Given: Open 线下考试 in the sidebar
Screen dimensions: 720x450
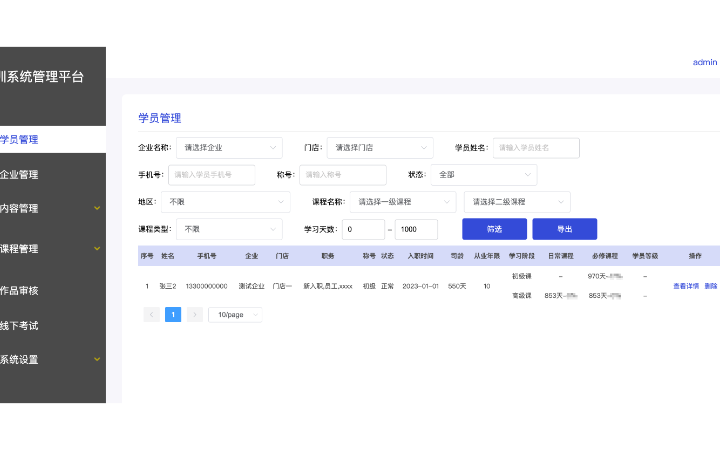Looking at the screenshot, I should [x=19, y=326].
